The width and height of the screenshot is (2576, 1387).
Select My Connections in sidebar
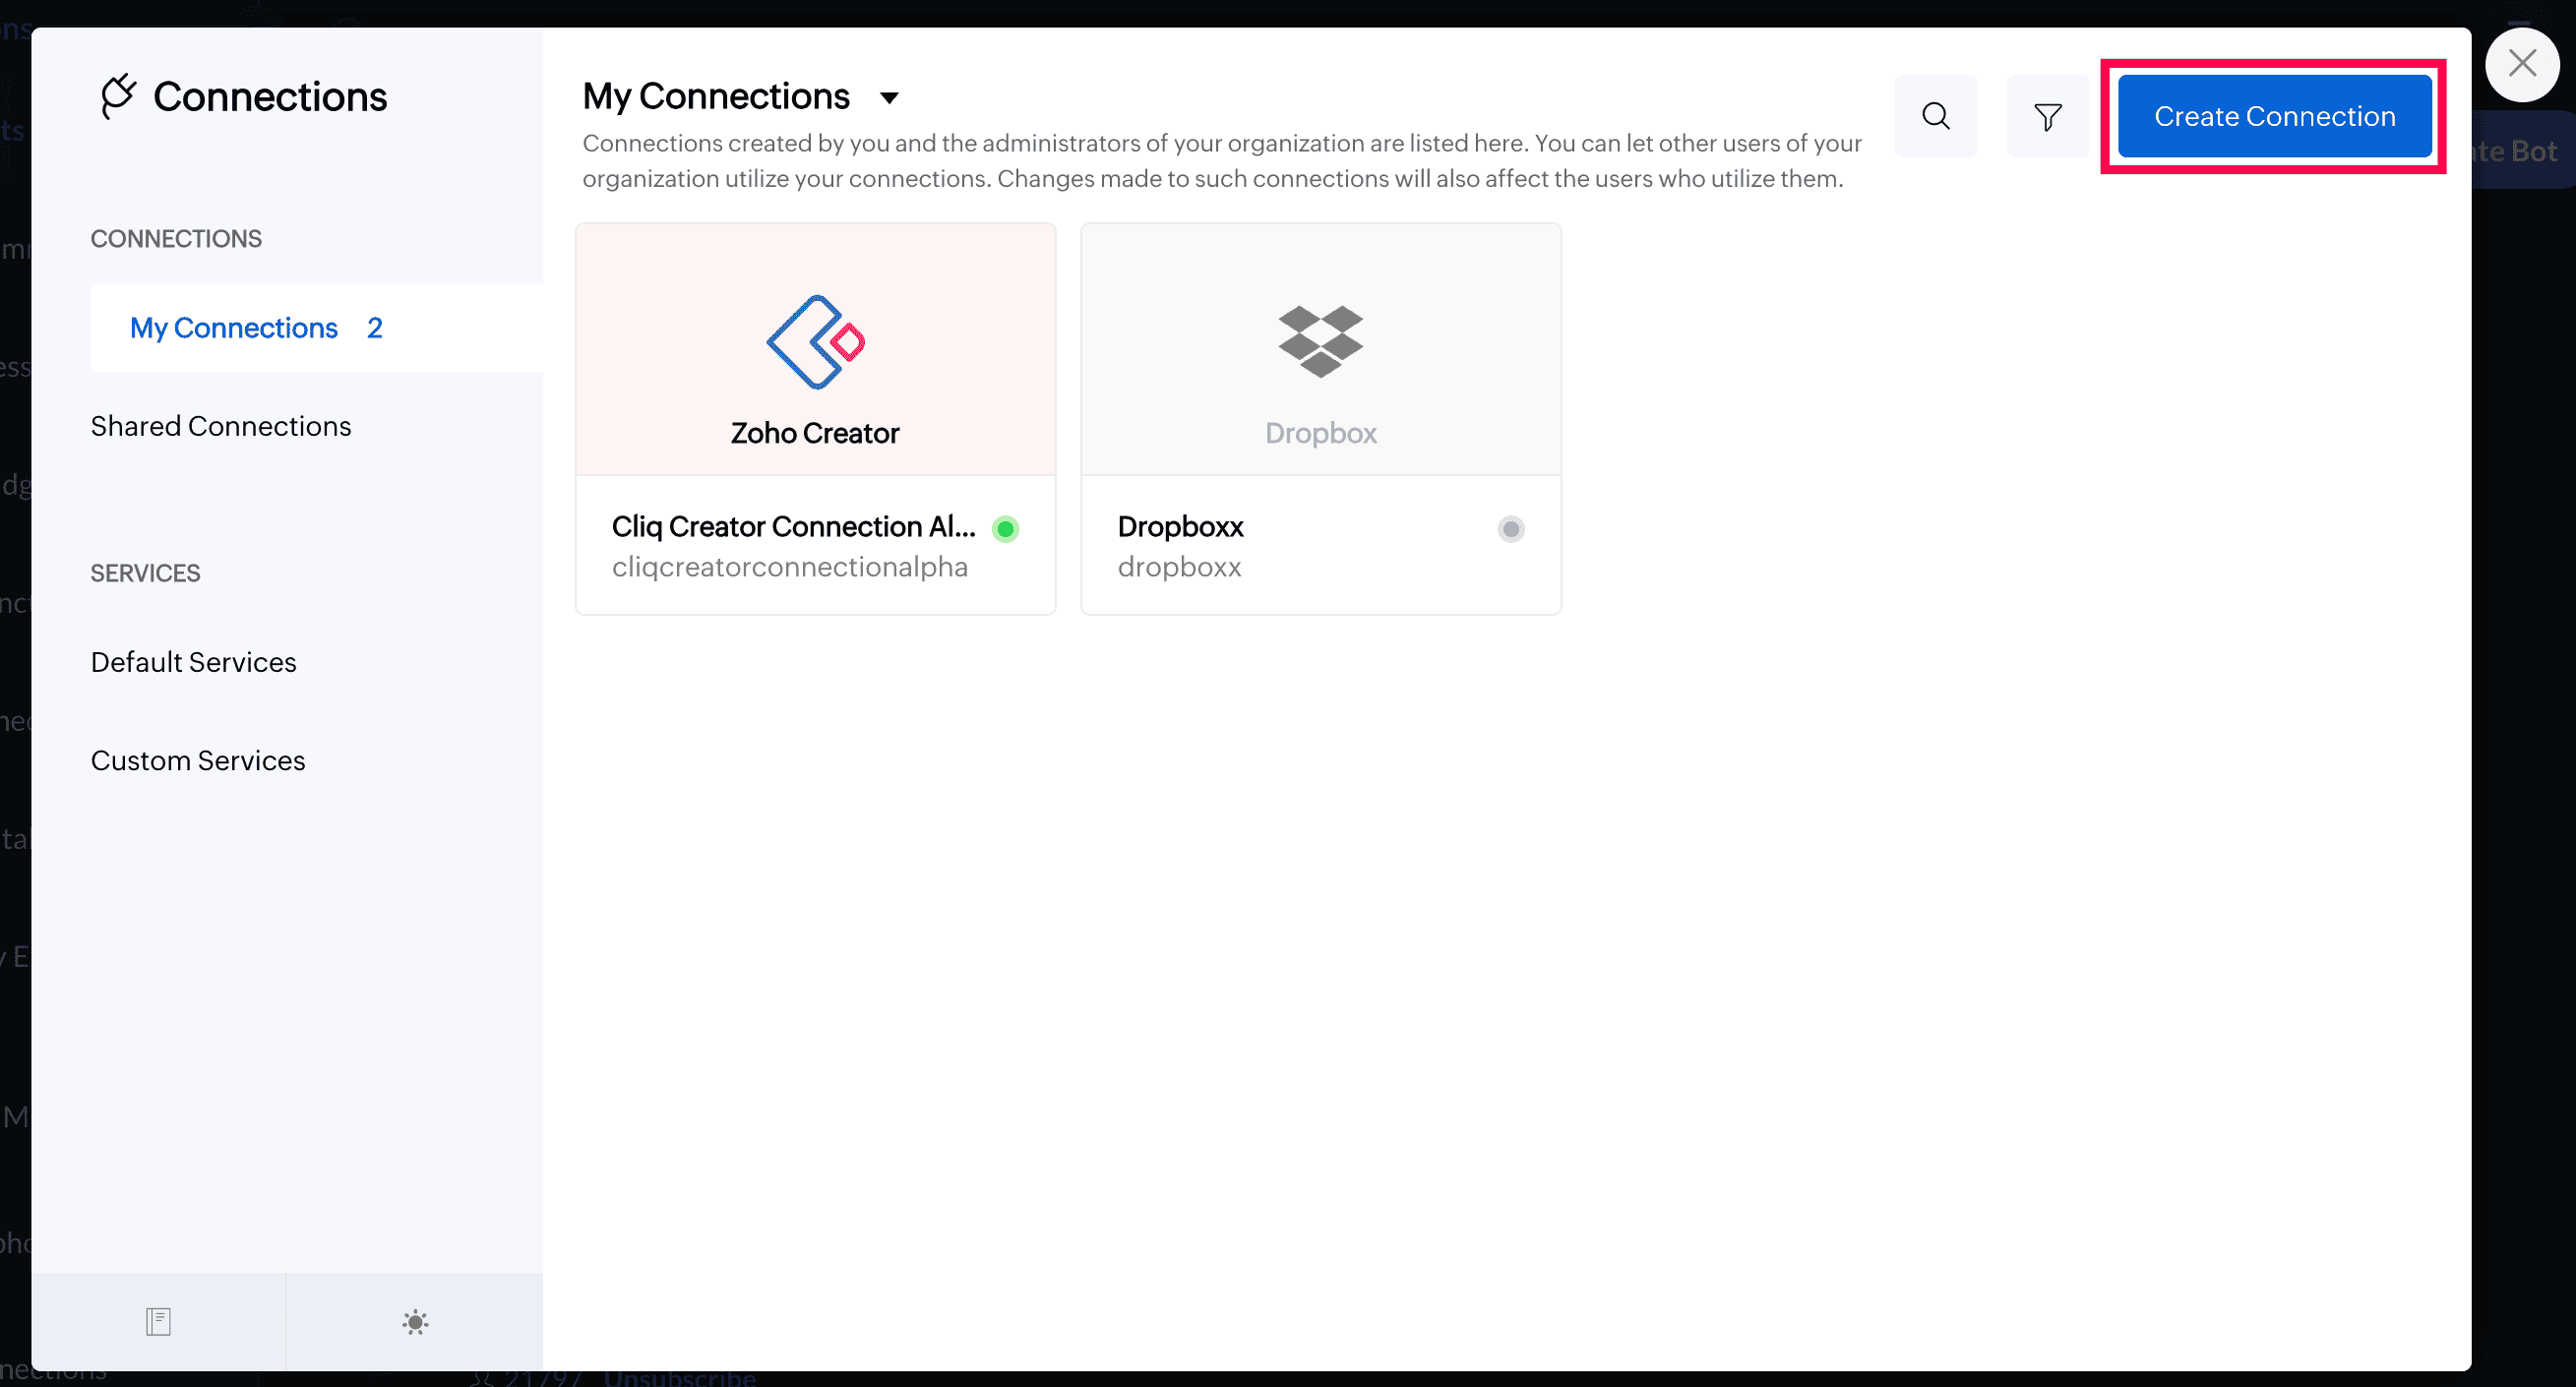tap(234, 327)
